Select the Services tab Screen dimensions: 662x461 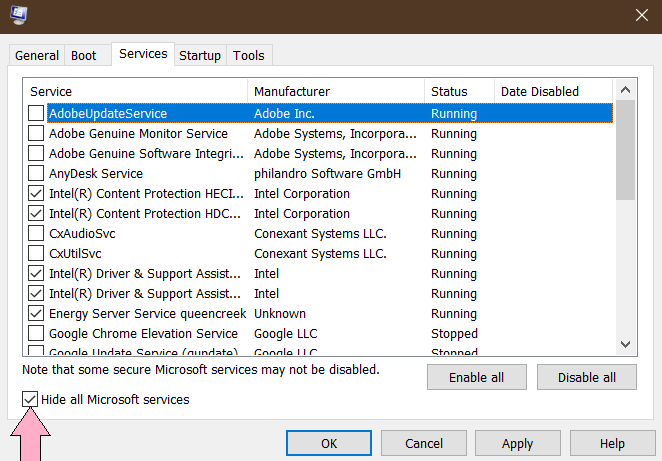143,54
